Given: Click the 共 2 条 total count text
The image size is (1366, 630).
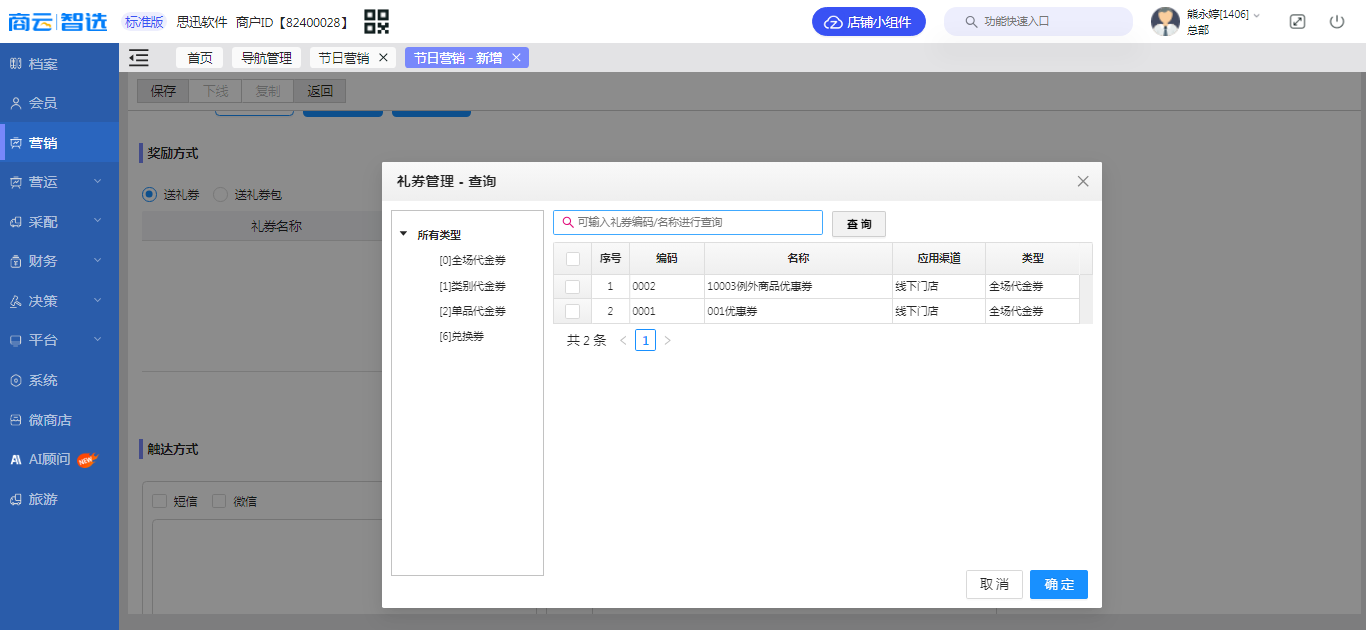Looking at the screenshot, I should coord(587,341).
